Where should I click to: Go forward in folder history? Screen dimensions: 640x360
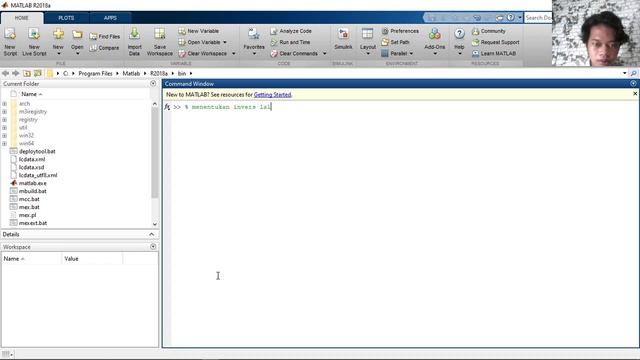16,73
